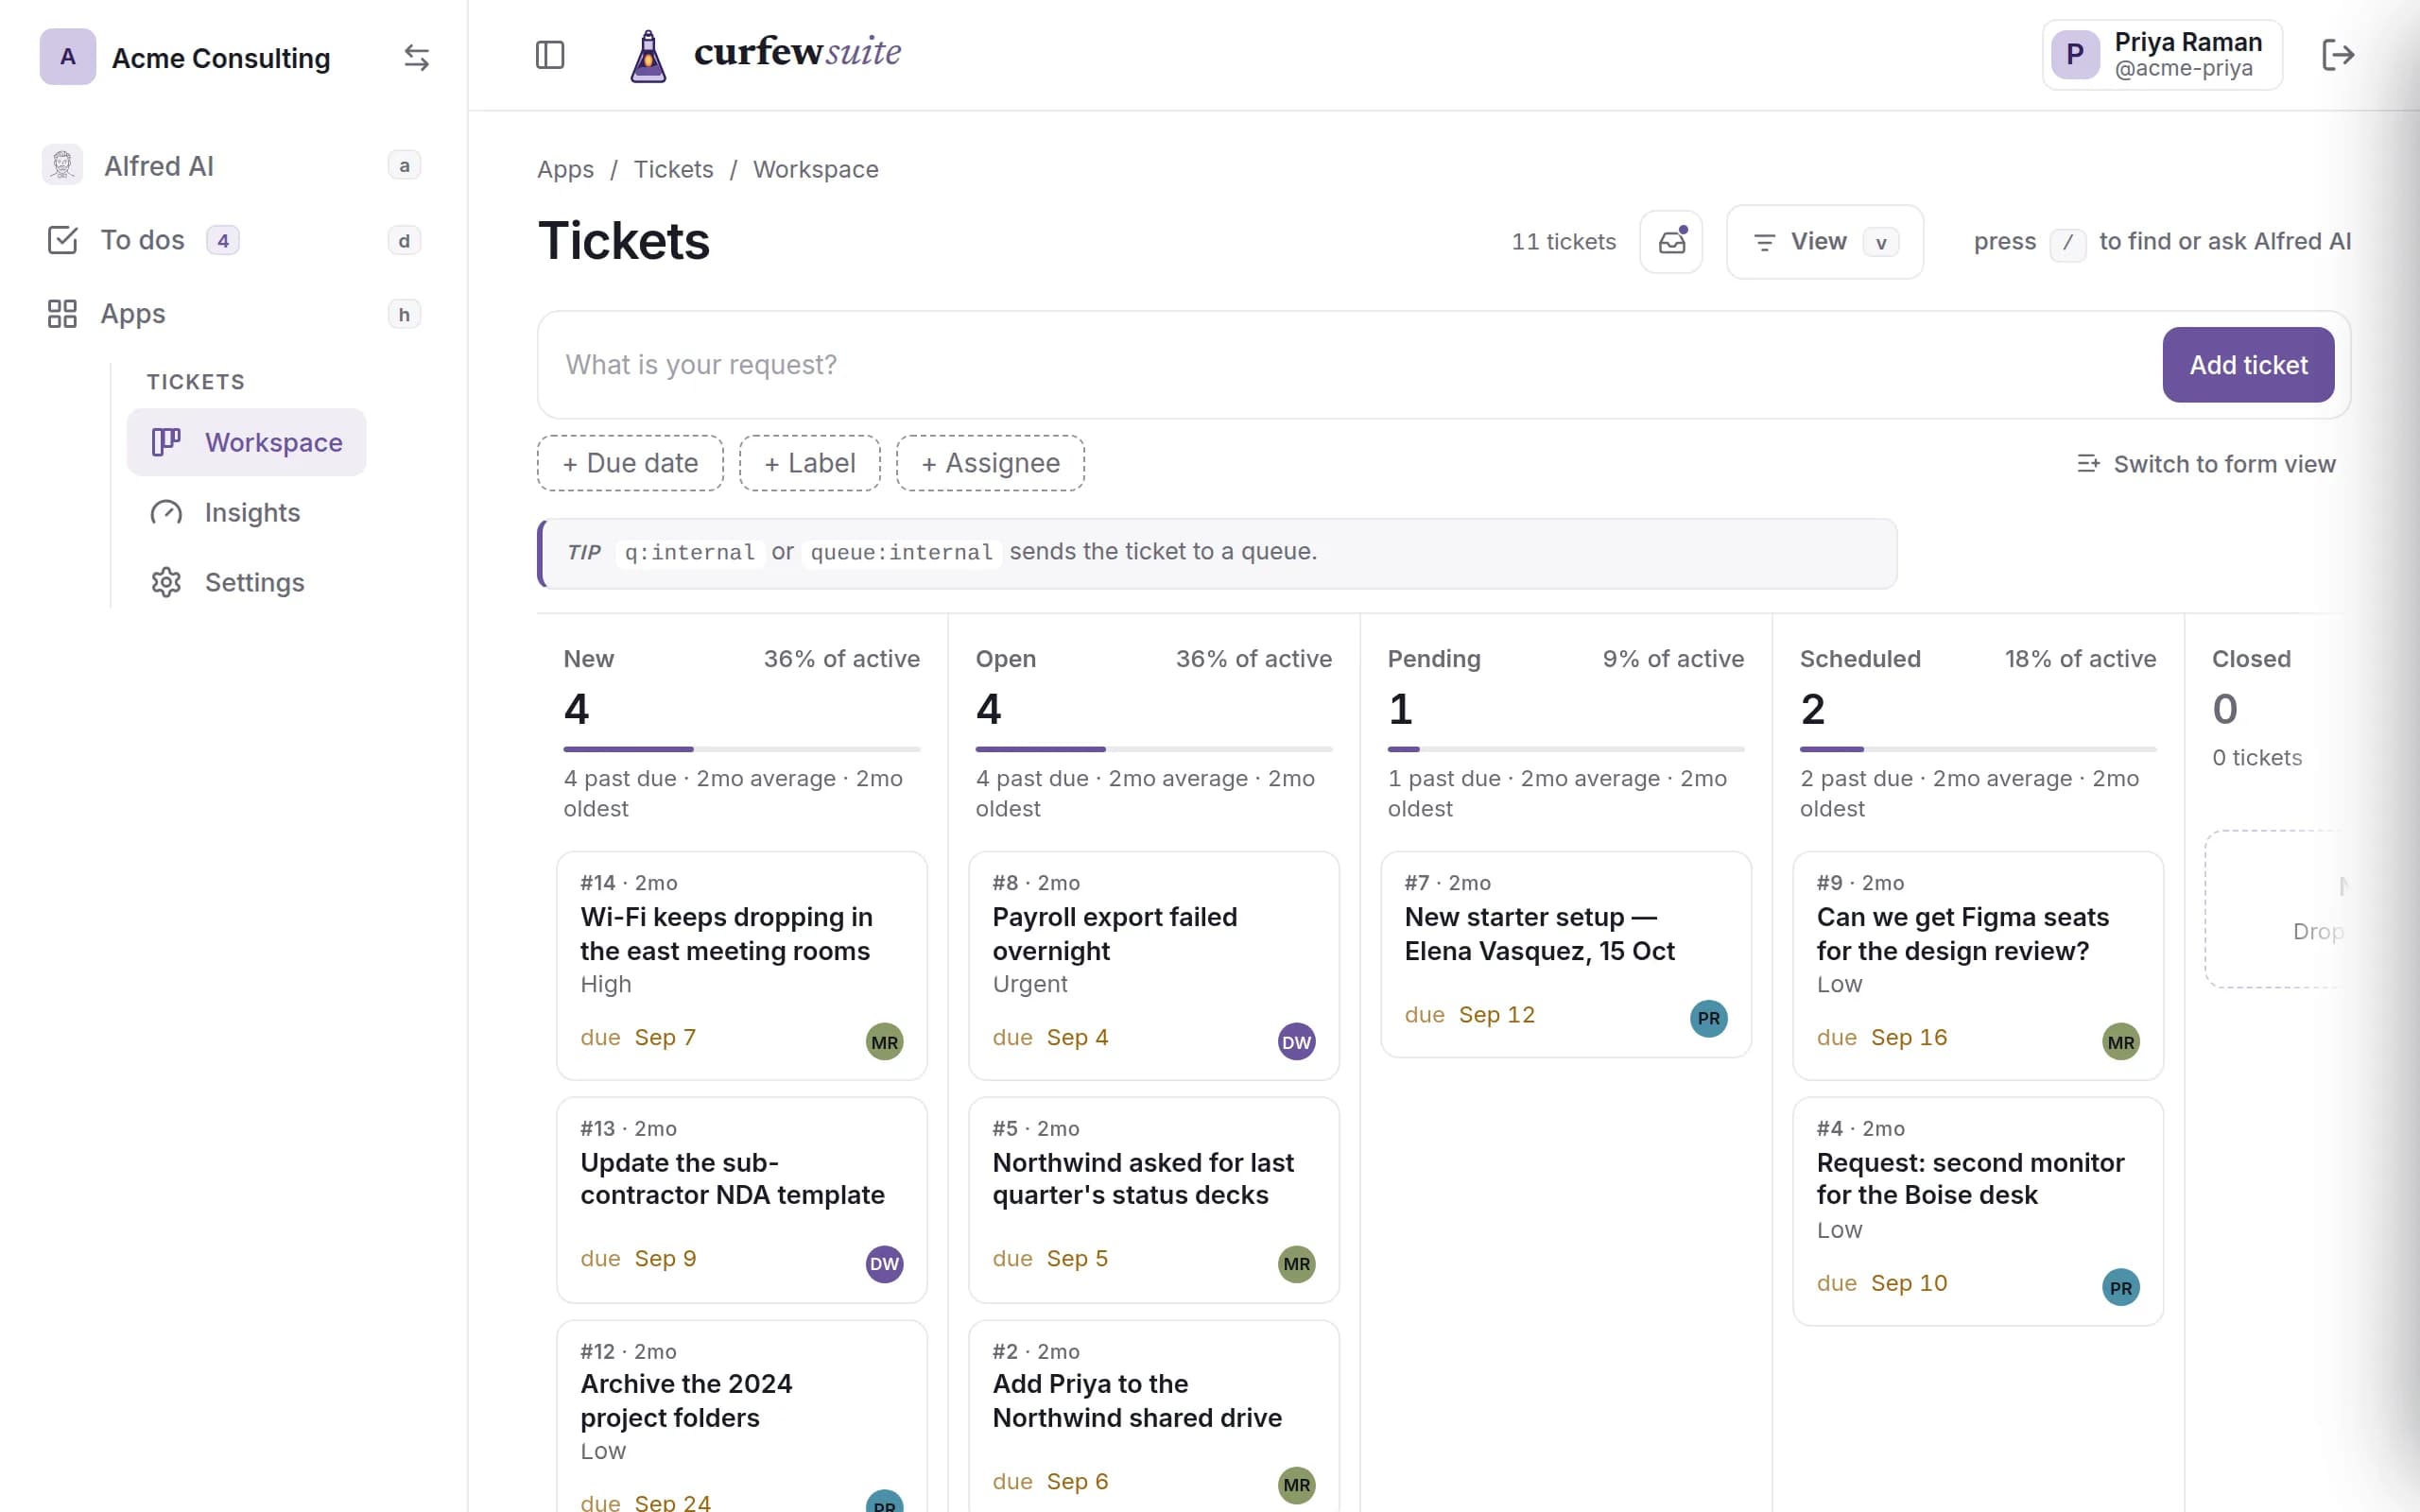Click the Settings gear icon

[166, 582]
